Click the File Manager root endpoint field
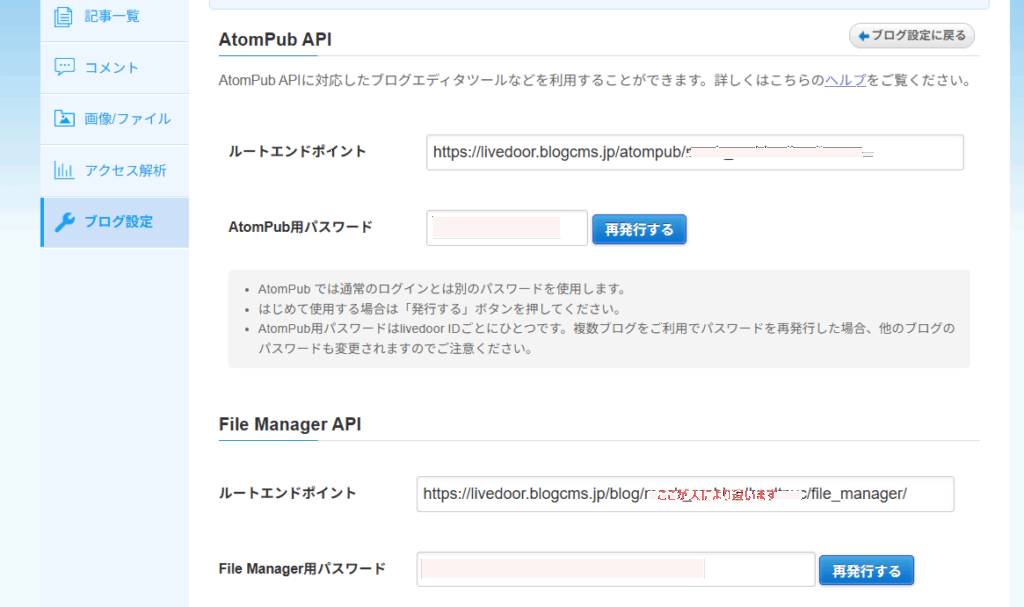 [x=685, y=494]
